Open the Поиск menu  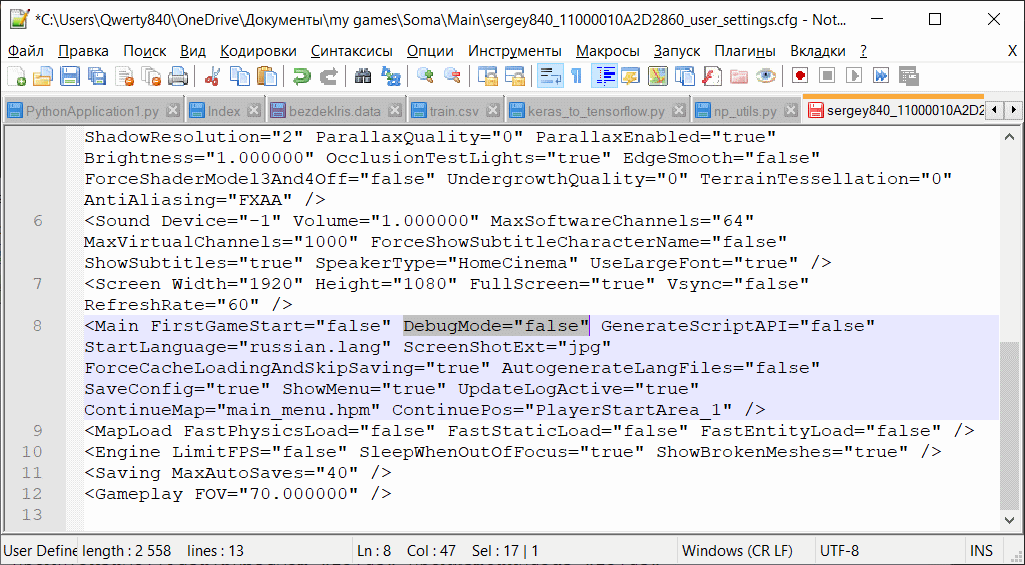(x=144, y=51)
